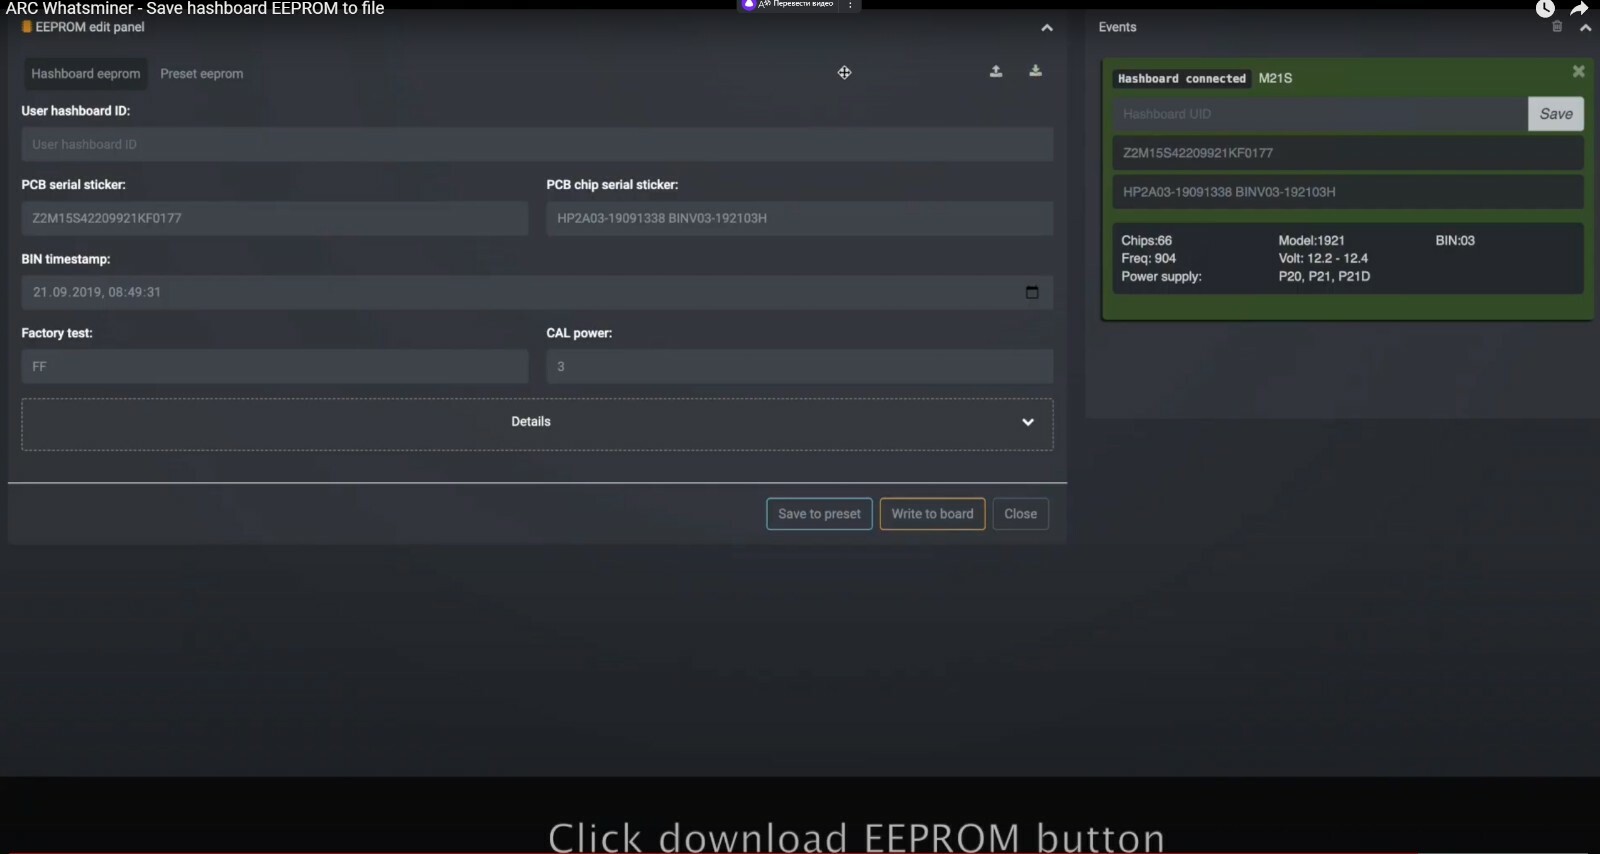Click the watch later clock icon
Viewport: 1600px width, 854px height.
[1545, 9]
